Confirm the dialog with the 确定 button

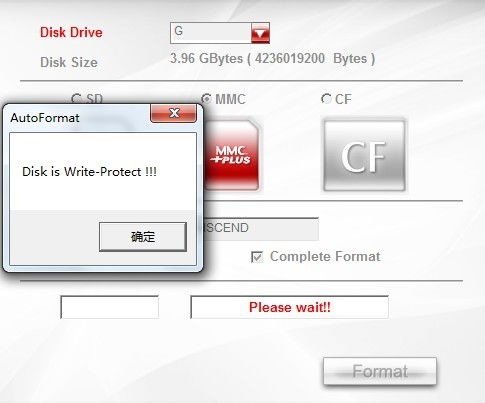pyautogui.click(x=143, y=237)
